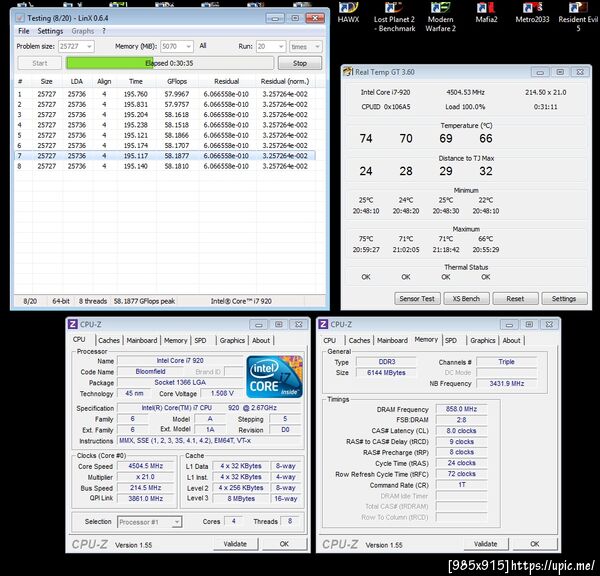600x576 pixels.
Task: Open the Settings menu in LinX
Action: [50, 31]
